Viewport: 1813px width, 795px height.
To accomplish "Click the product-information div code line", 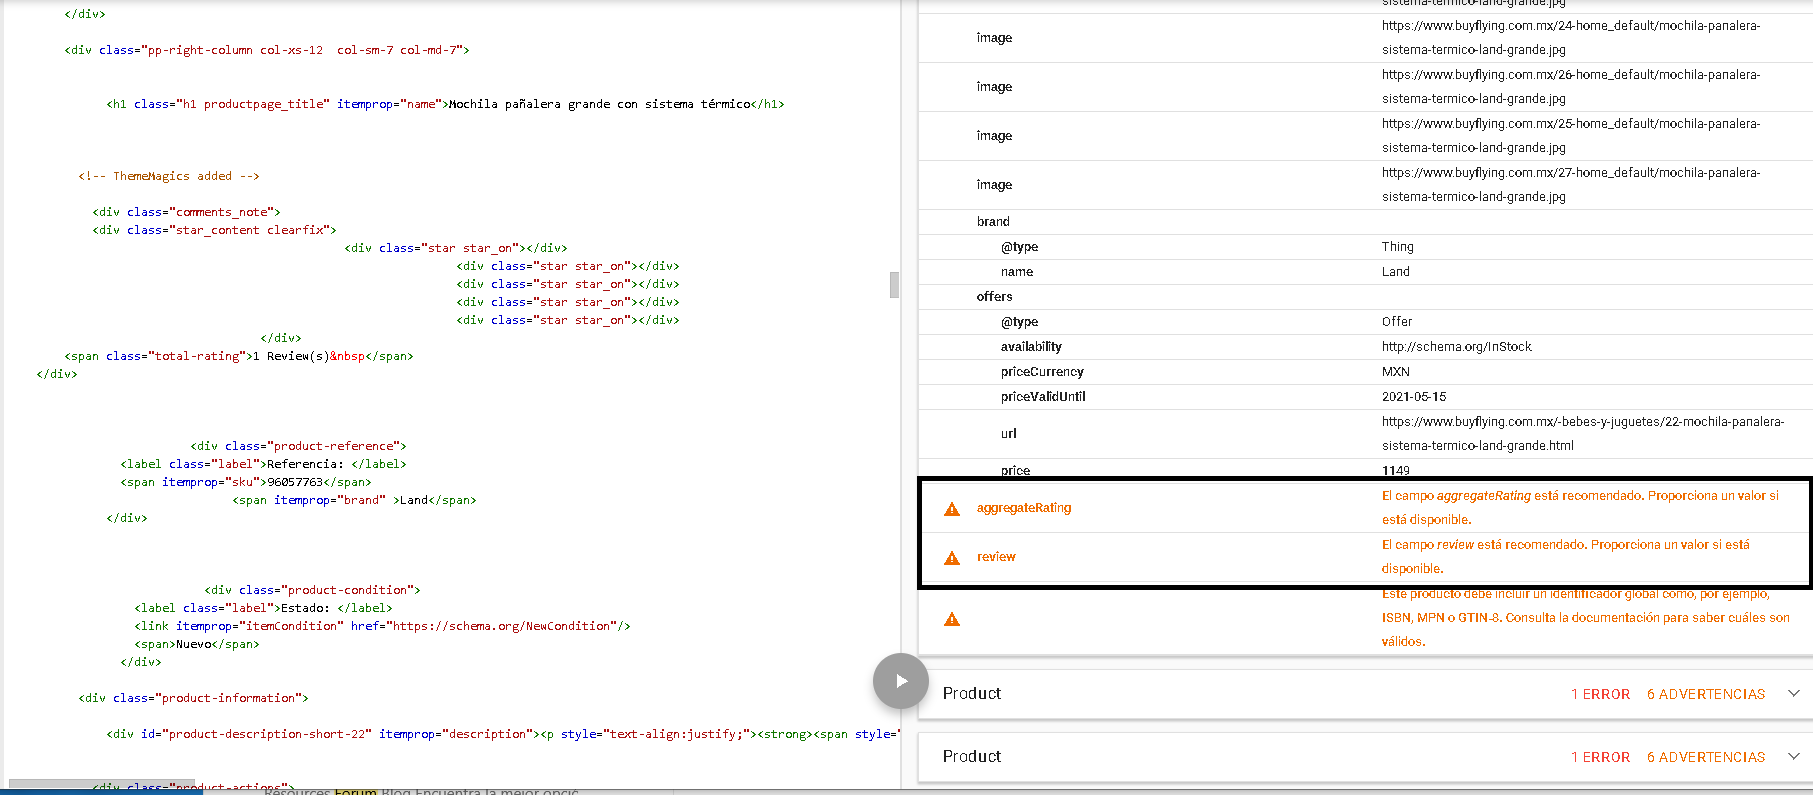I will (x=193, y=698).
